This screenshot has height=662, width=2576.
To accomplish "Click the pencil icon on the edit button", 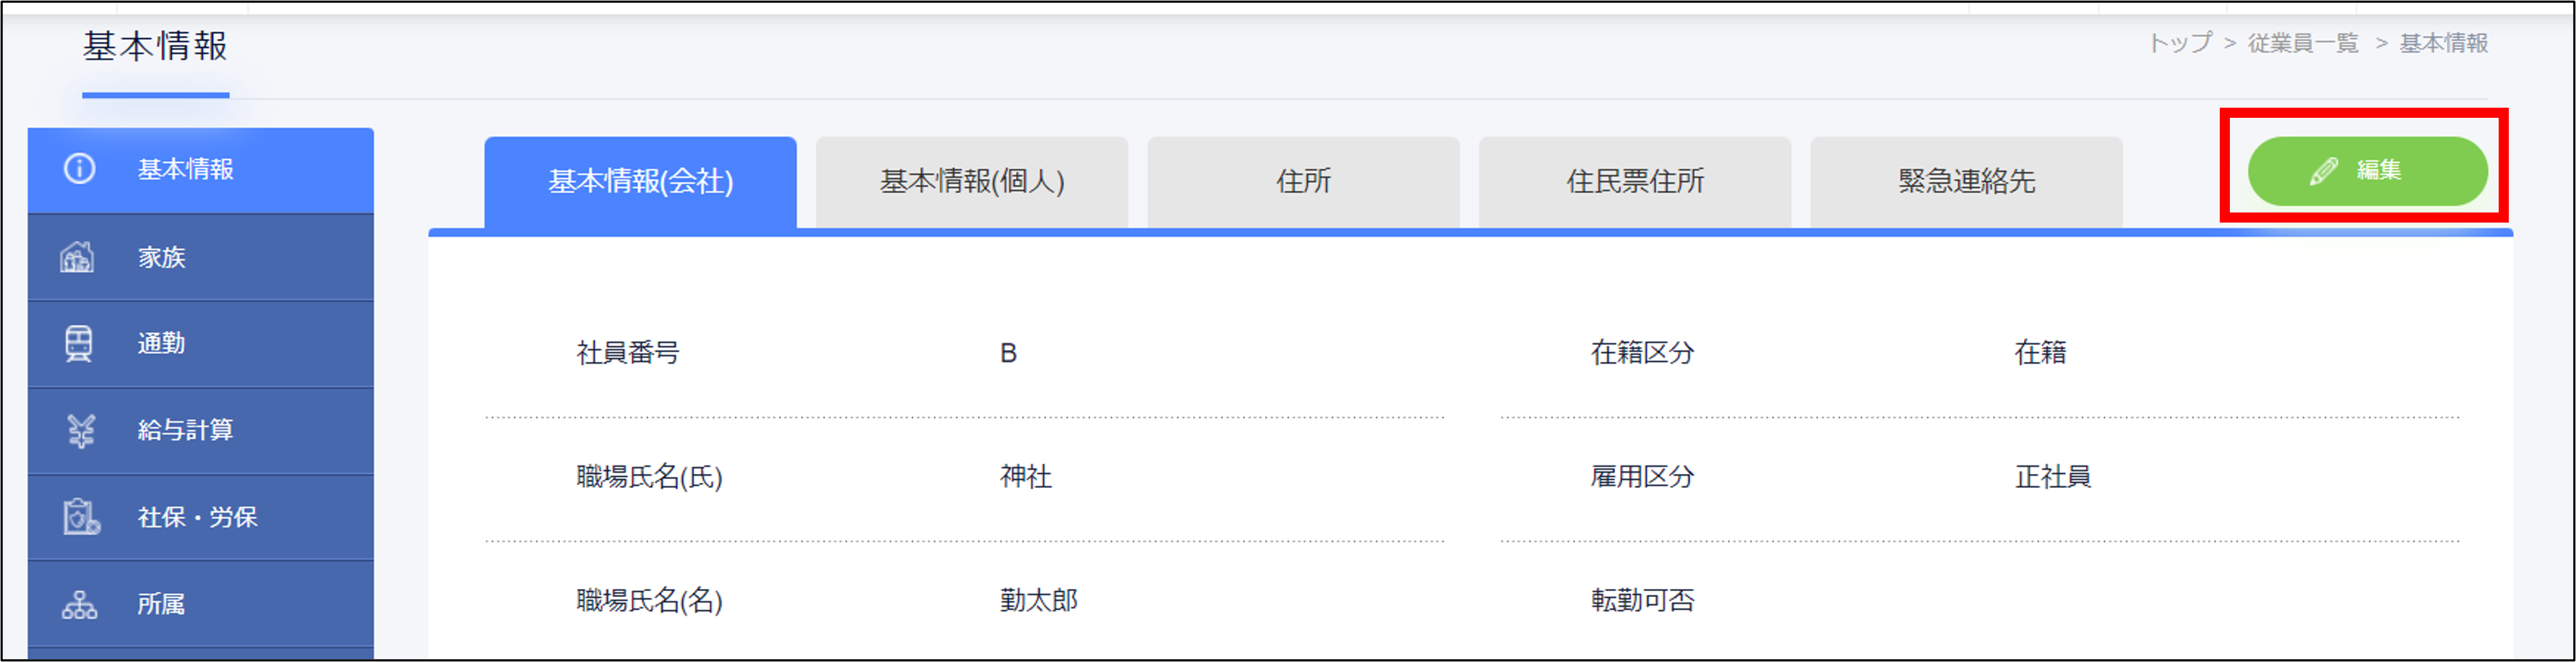I will (2323, 171).
